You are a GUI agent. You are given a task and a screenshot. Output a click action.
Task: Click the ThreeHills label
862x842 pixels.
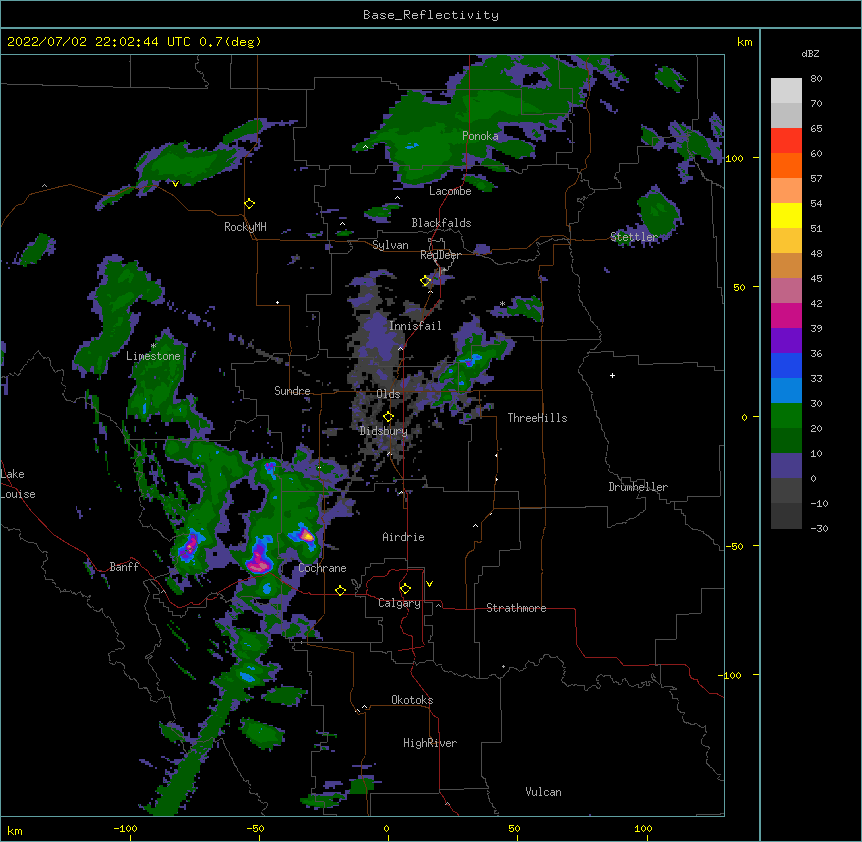pyautogui.click(x=537, y=418)
